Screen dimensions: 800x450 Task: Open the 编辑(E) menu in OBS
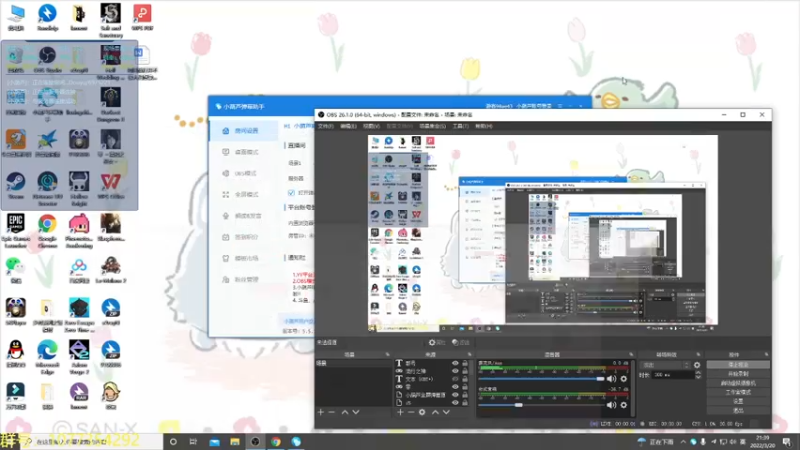point(348,126)
